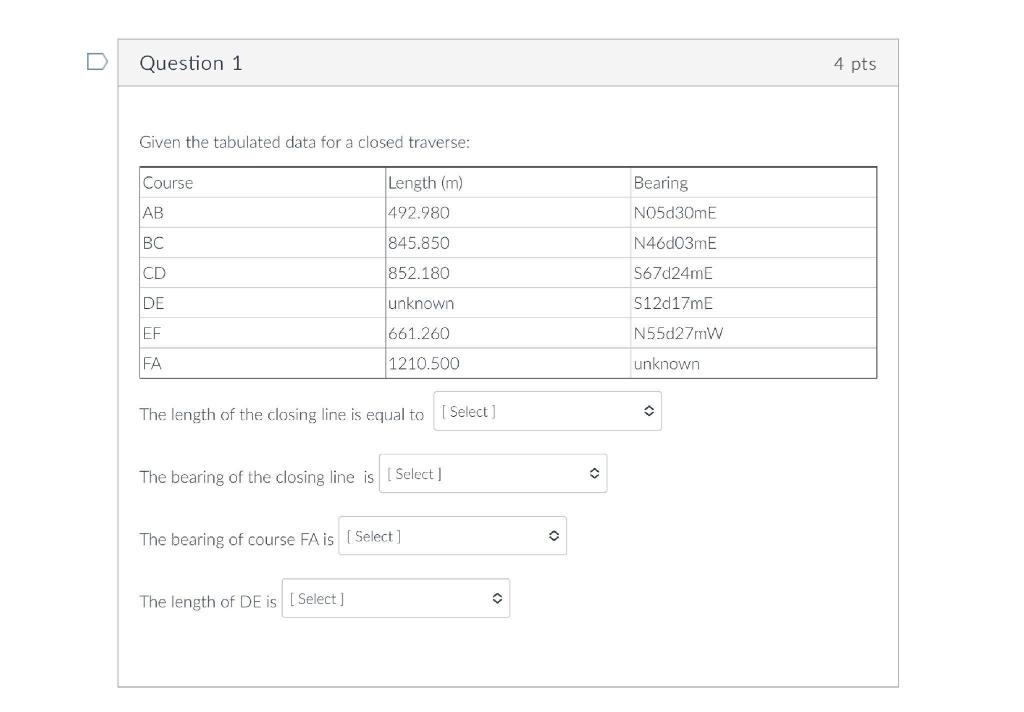Open the closing line bearing Select dropdown
Viewport: 1024px width, 712px height.
click(x=492, y=473)
